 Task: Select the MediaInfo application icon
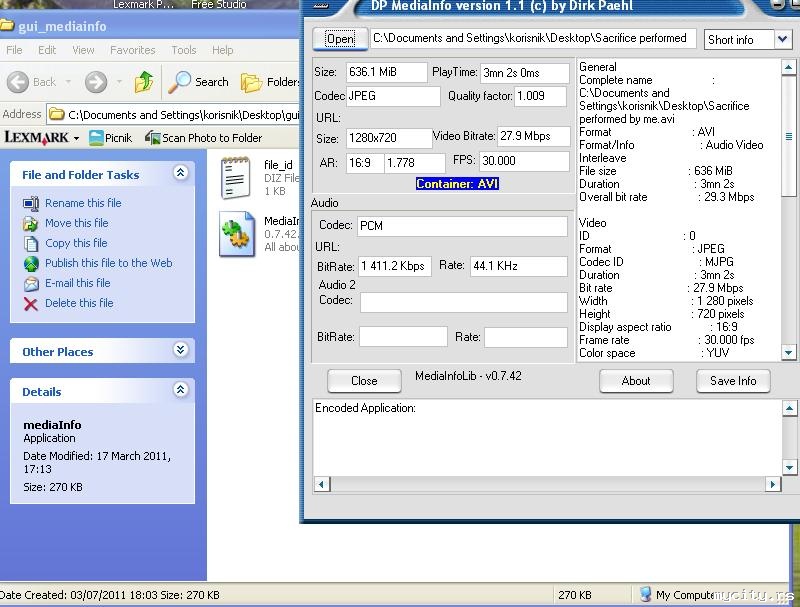click(x=237, y=234)
